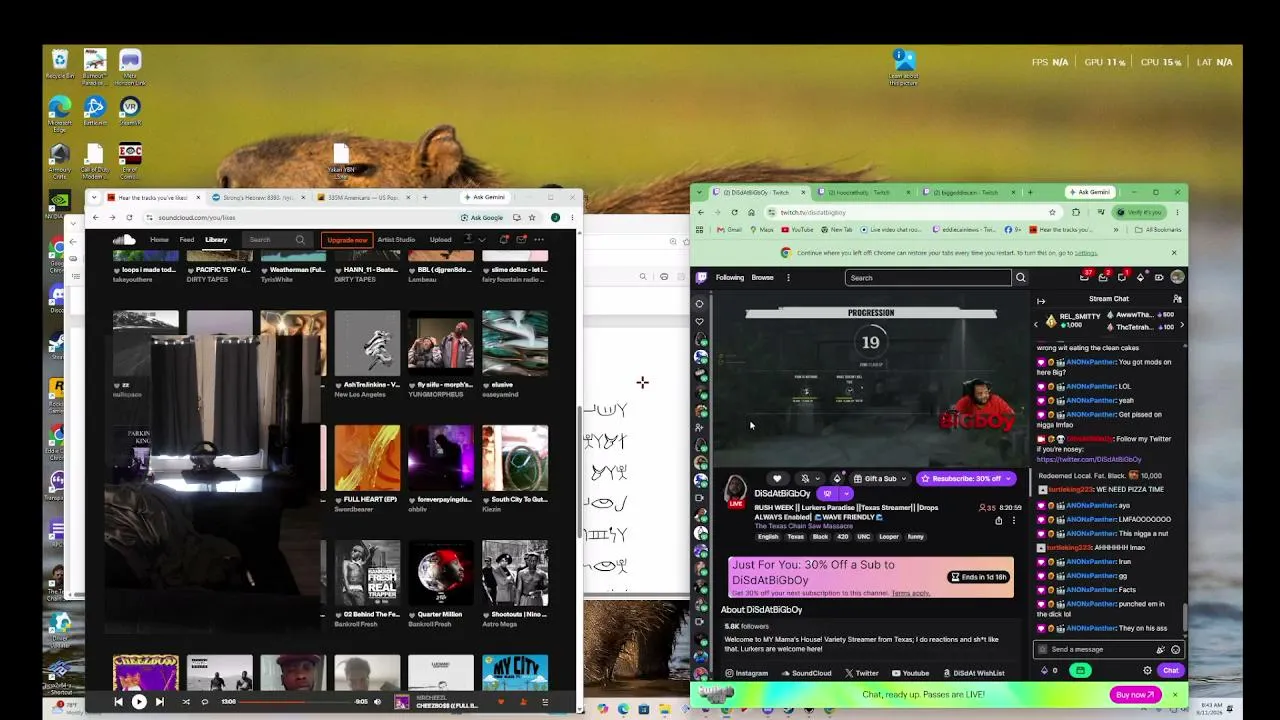
Task: Click the SoundCloud logo
Action: coord(124,240)
